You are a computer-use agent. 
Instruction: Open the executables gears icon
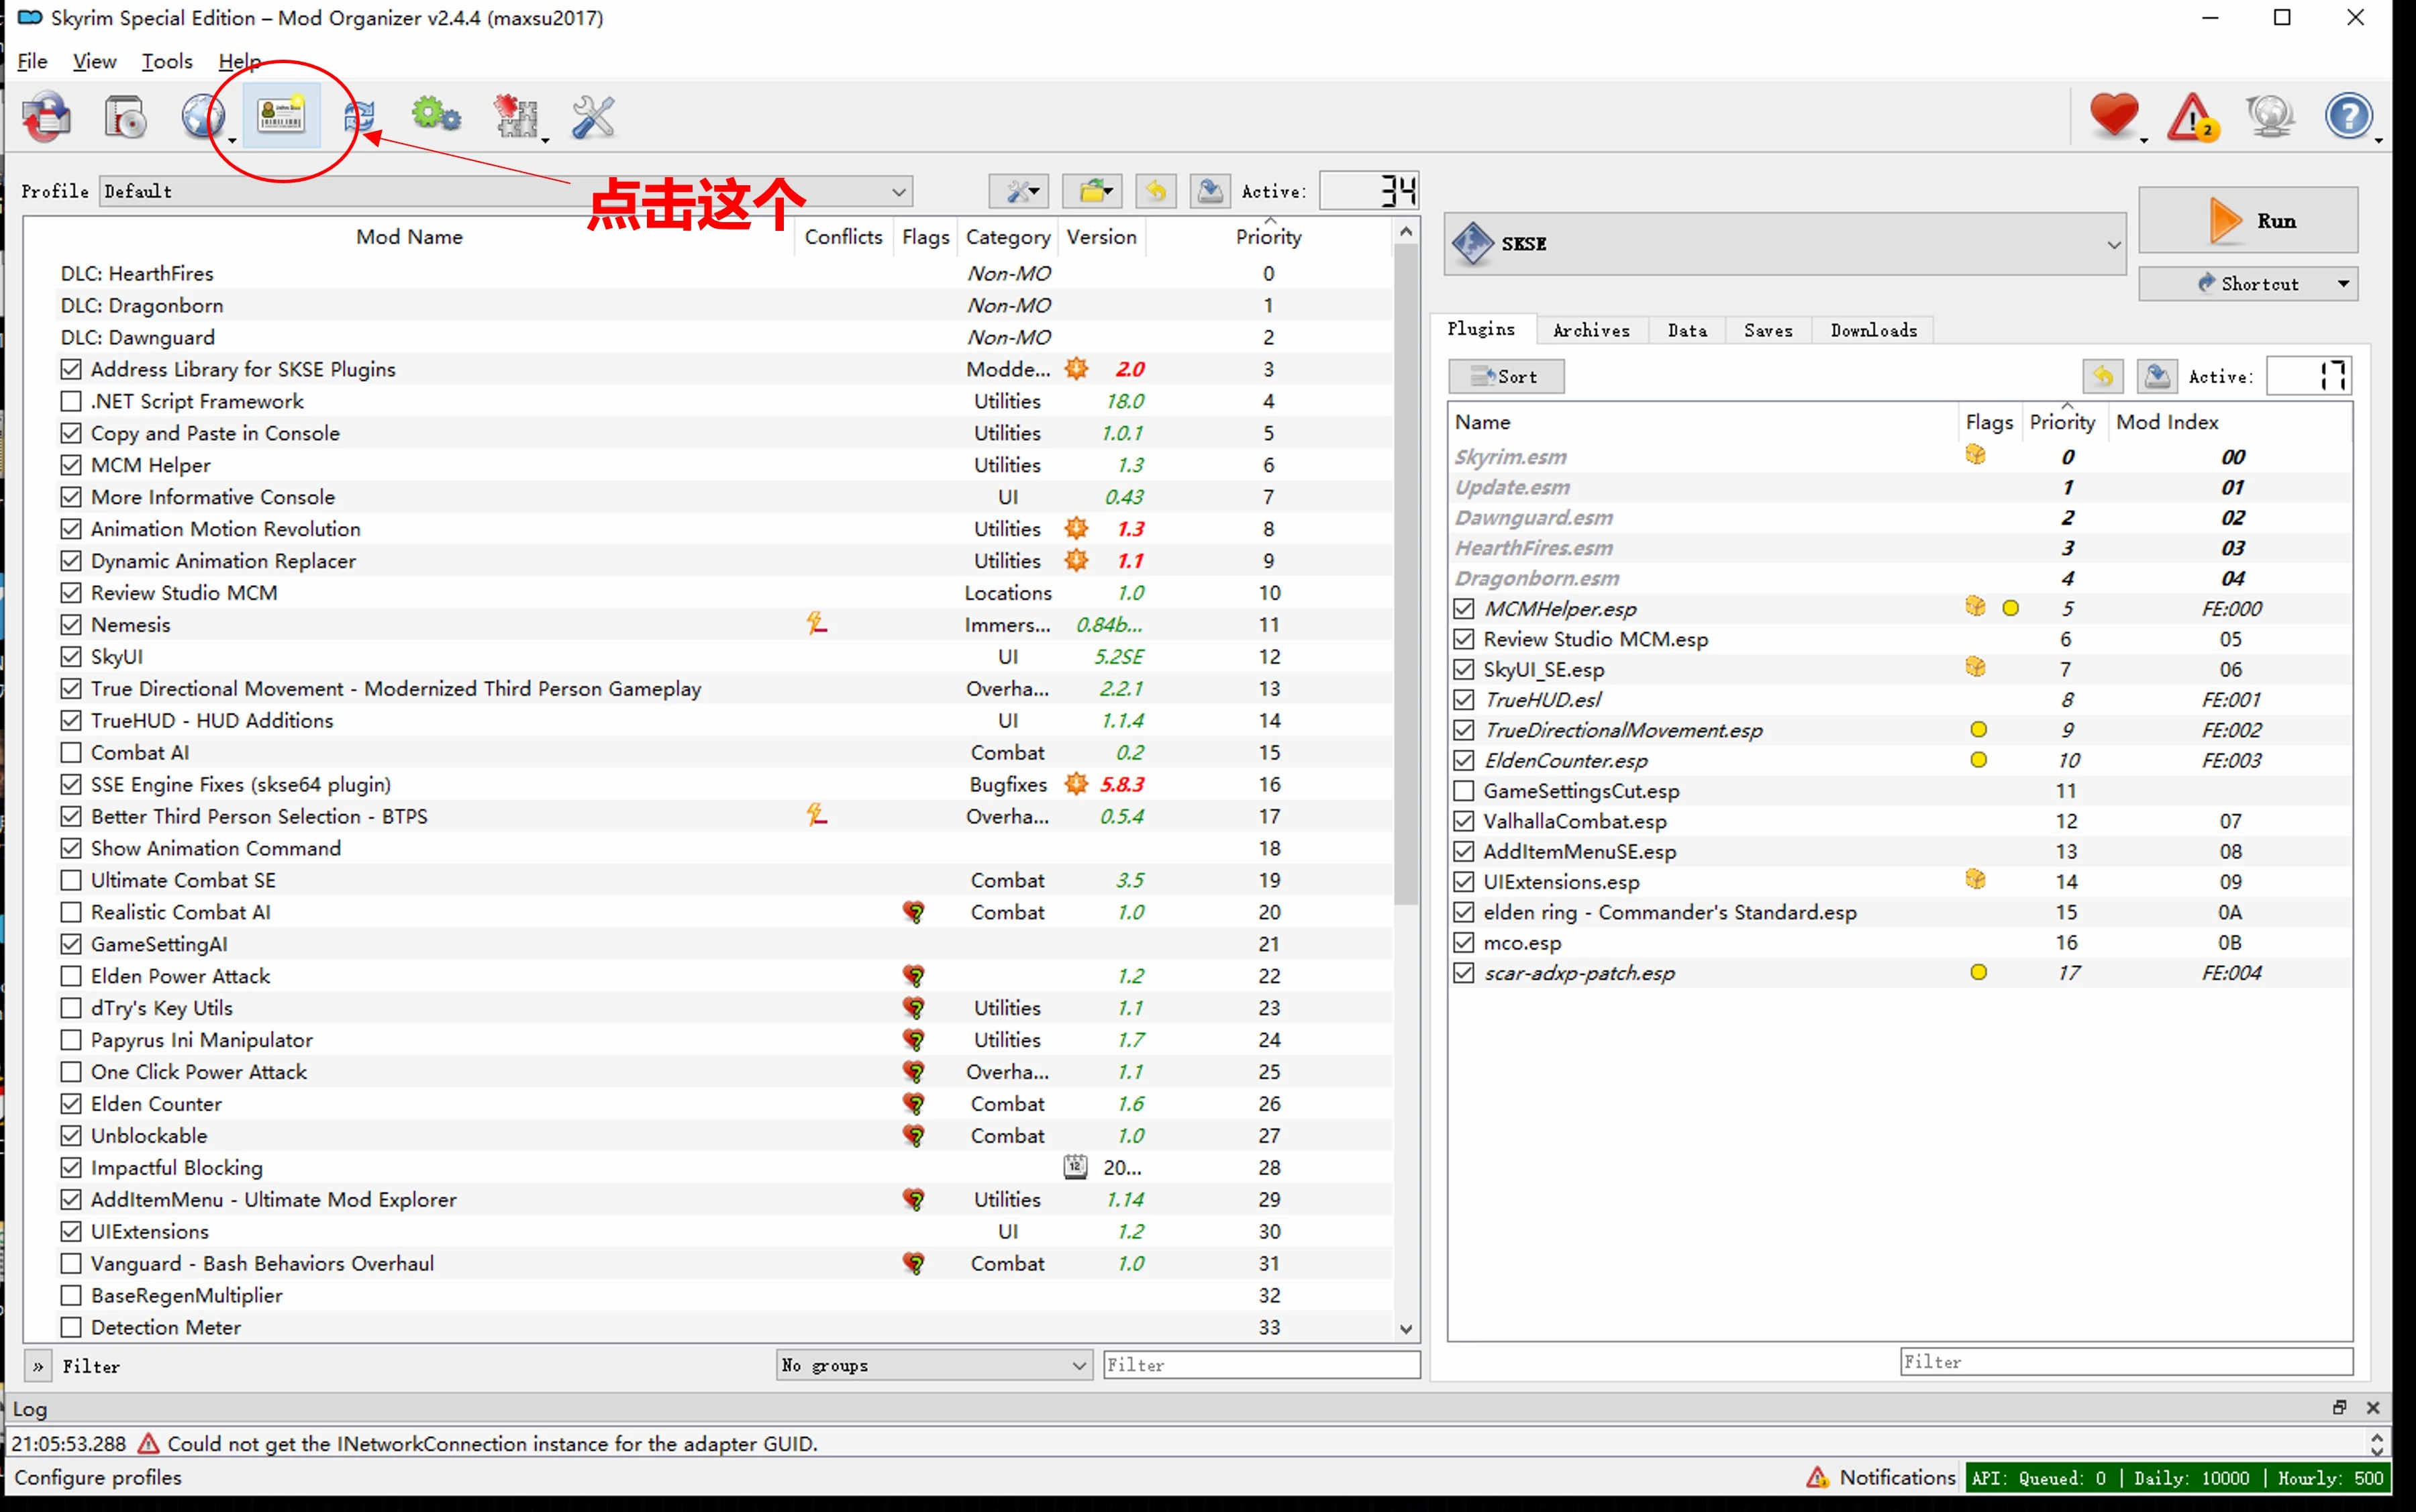436,117
